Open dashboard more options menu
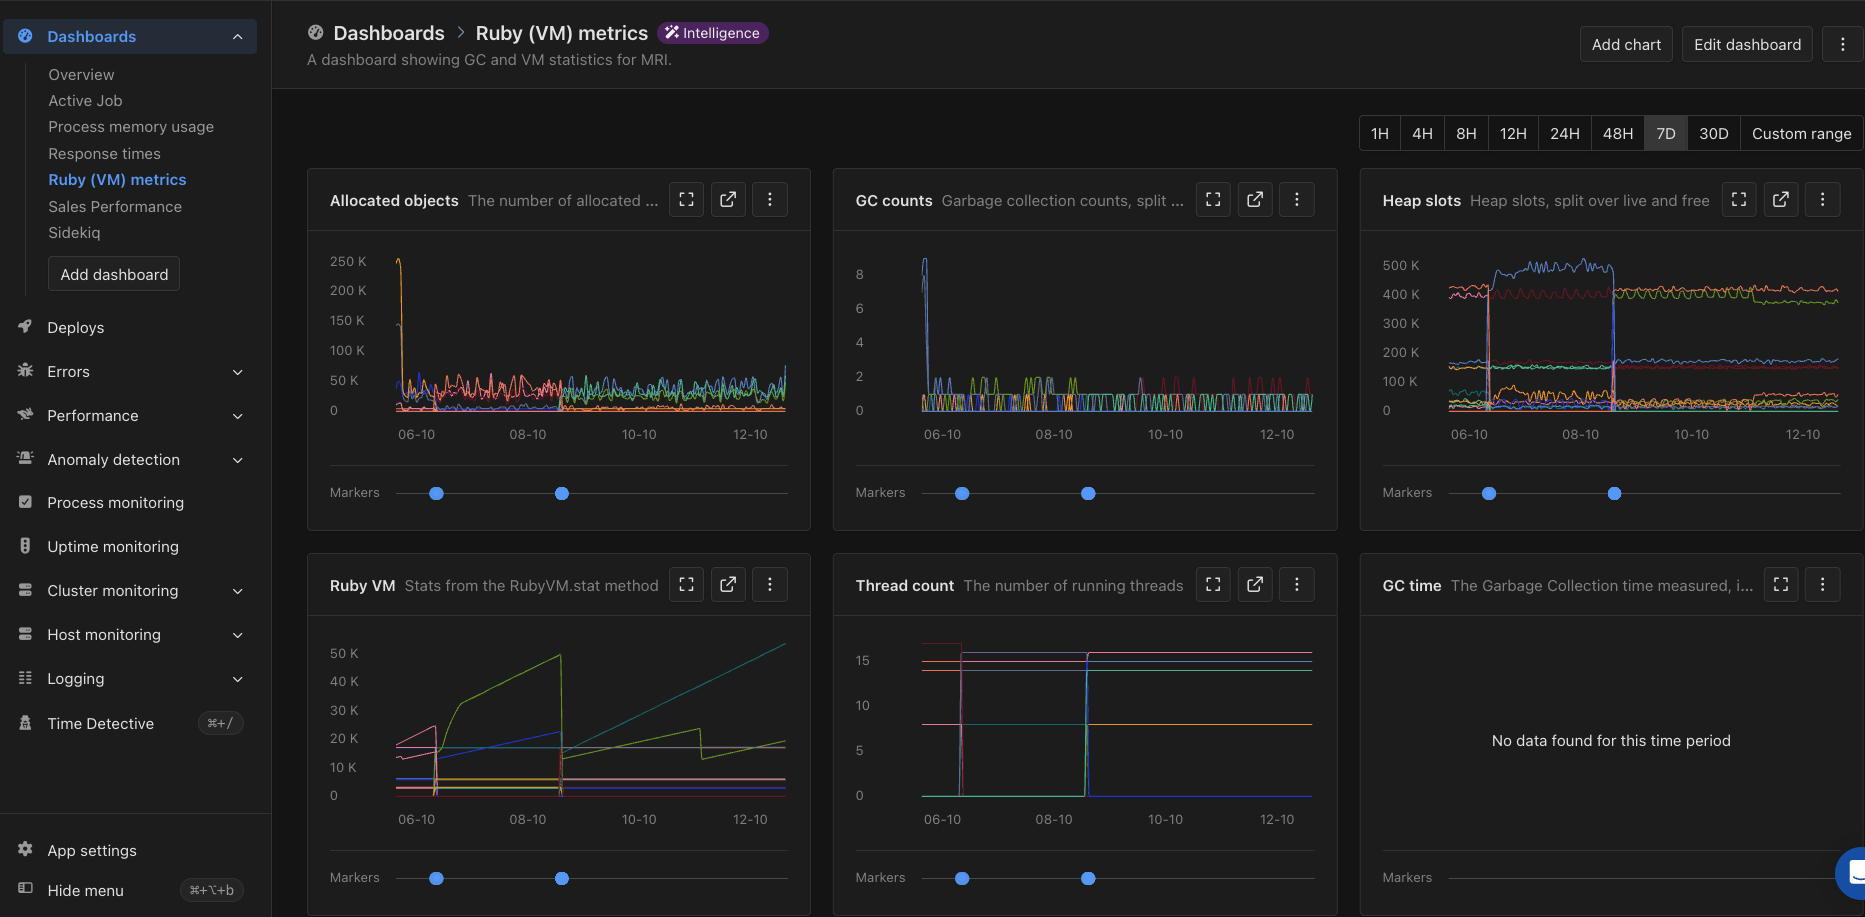The height and width of the screenshot is (917, 1865). [1842, 44]
